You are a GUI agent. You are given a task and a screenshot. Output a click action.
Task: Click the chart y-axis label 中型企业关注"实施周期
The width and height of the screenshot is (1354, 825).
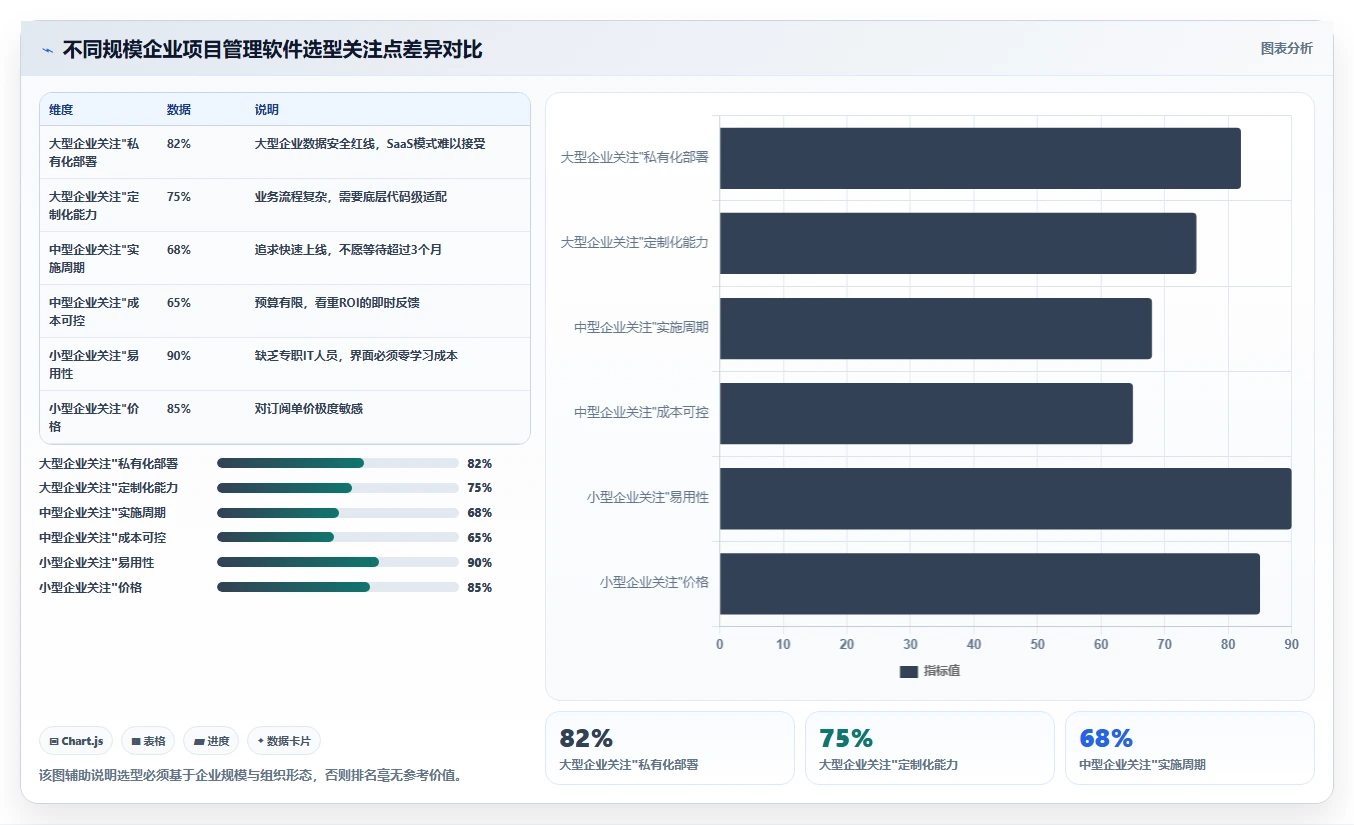tap(641, 327)
